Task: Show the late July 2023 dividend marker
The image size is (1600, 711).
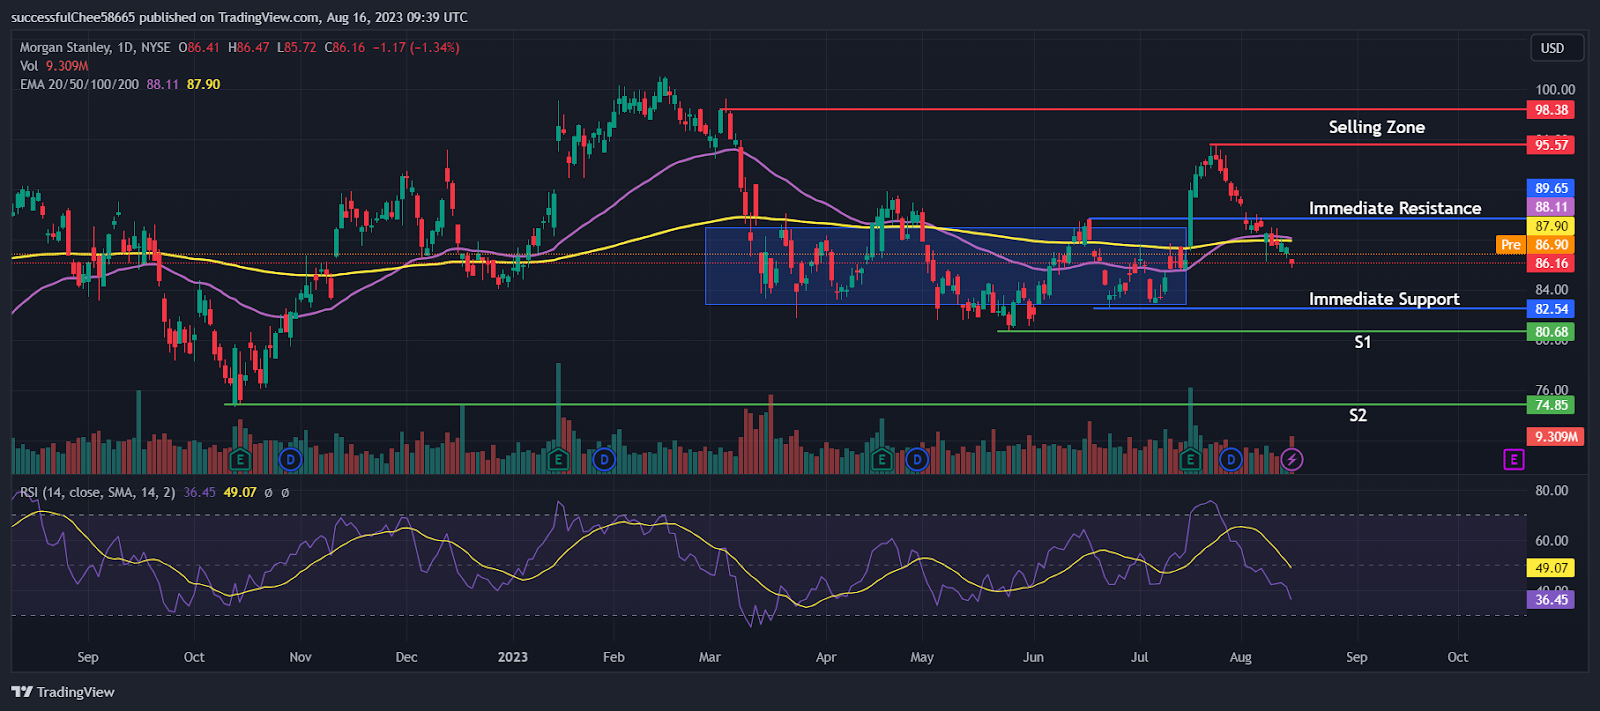Action: point(1231,460)
